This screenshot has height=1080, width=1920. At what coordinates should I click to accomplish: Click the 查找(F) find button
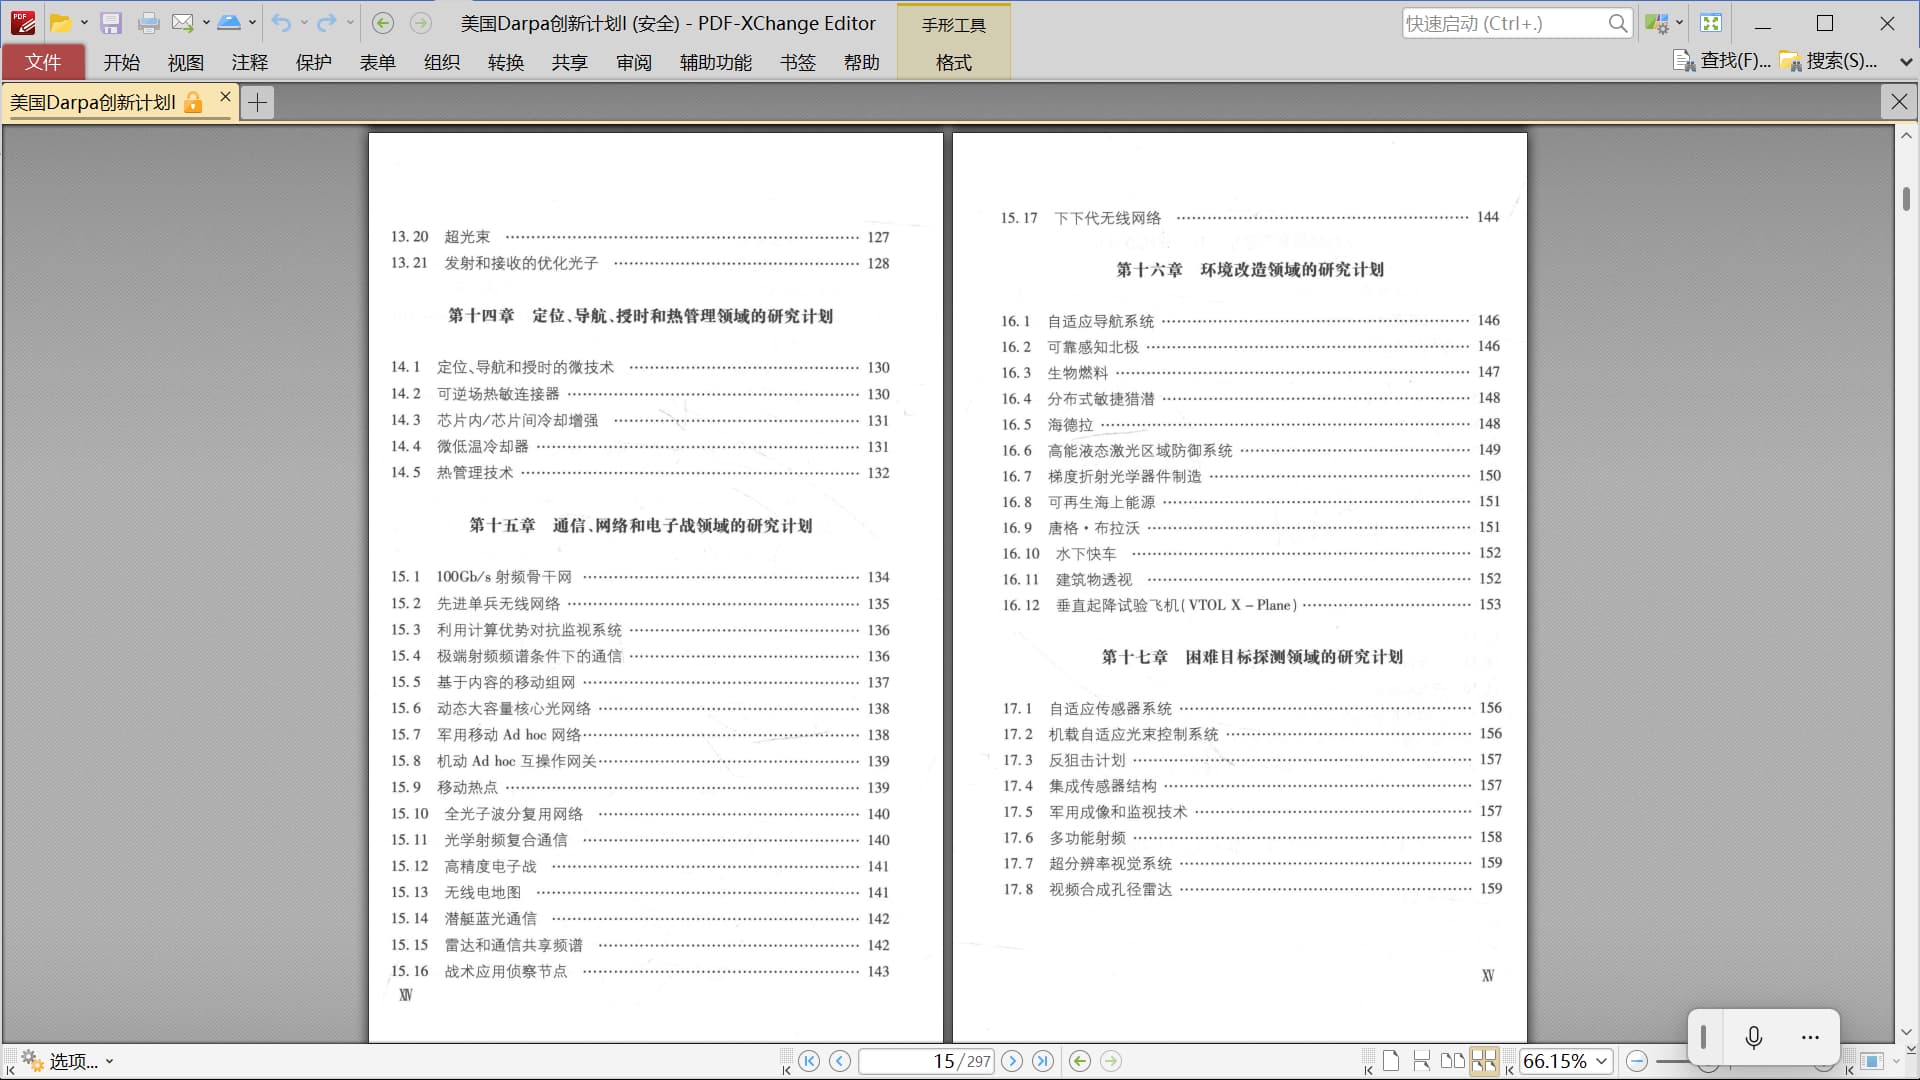[x=1723, y=61]
